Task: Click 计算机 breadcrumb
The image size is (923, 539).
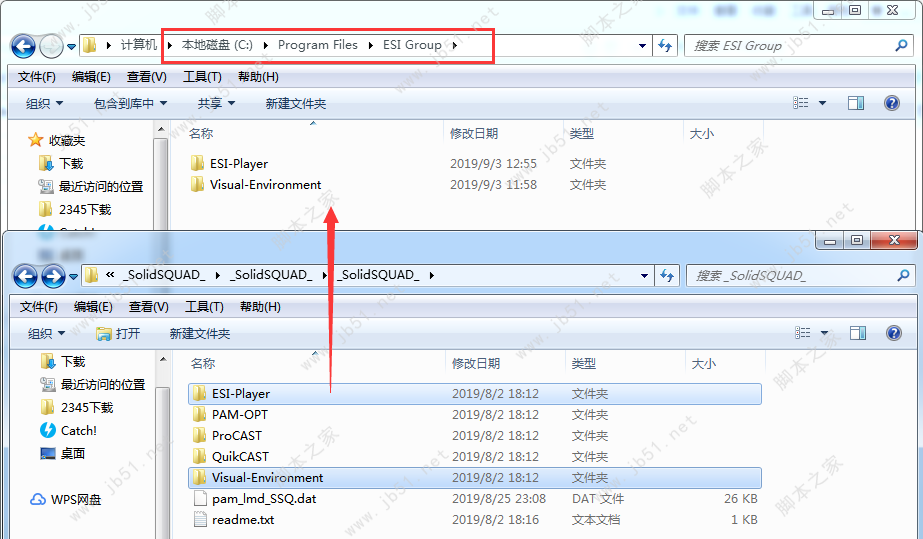Action: pyautogui.click(x=139, y=45)
